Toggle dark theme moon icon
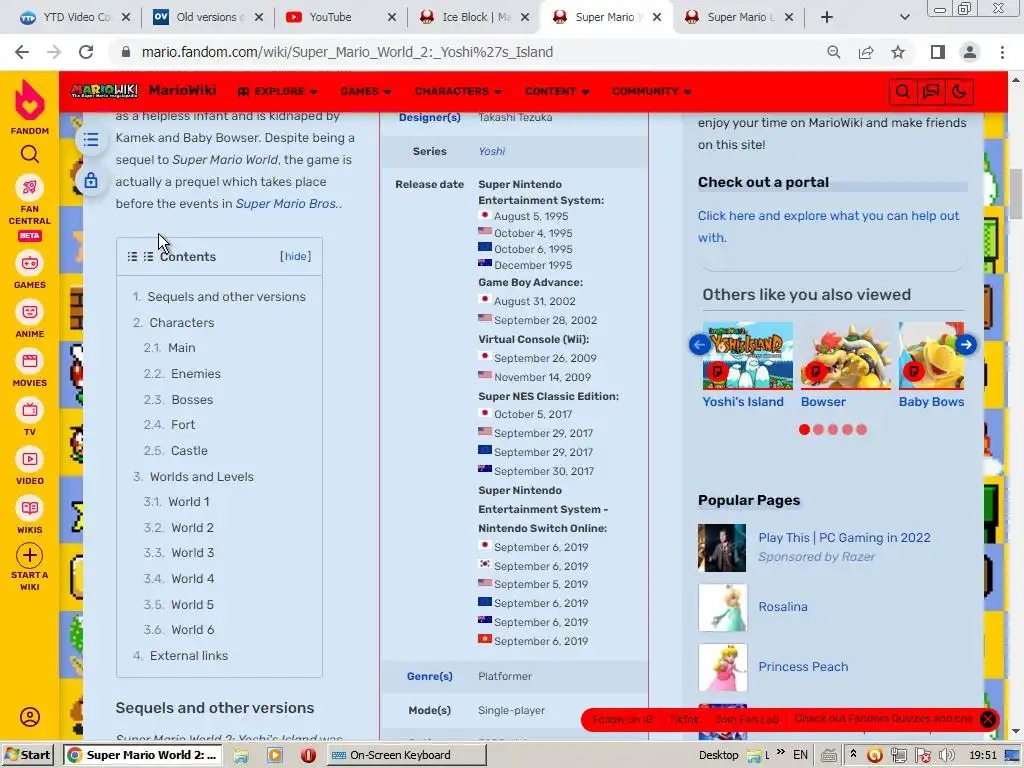The image size is (1024, 768). tap(959, 92)
